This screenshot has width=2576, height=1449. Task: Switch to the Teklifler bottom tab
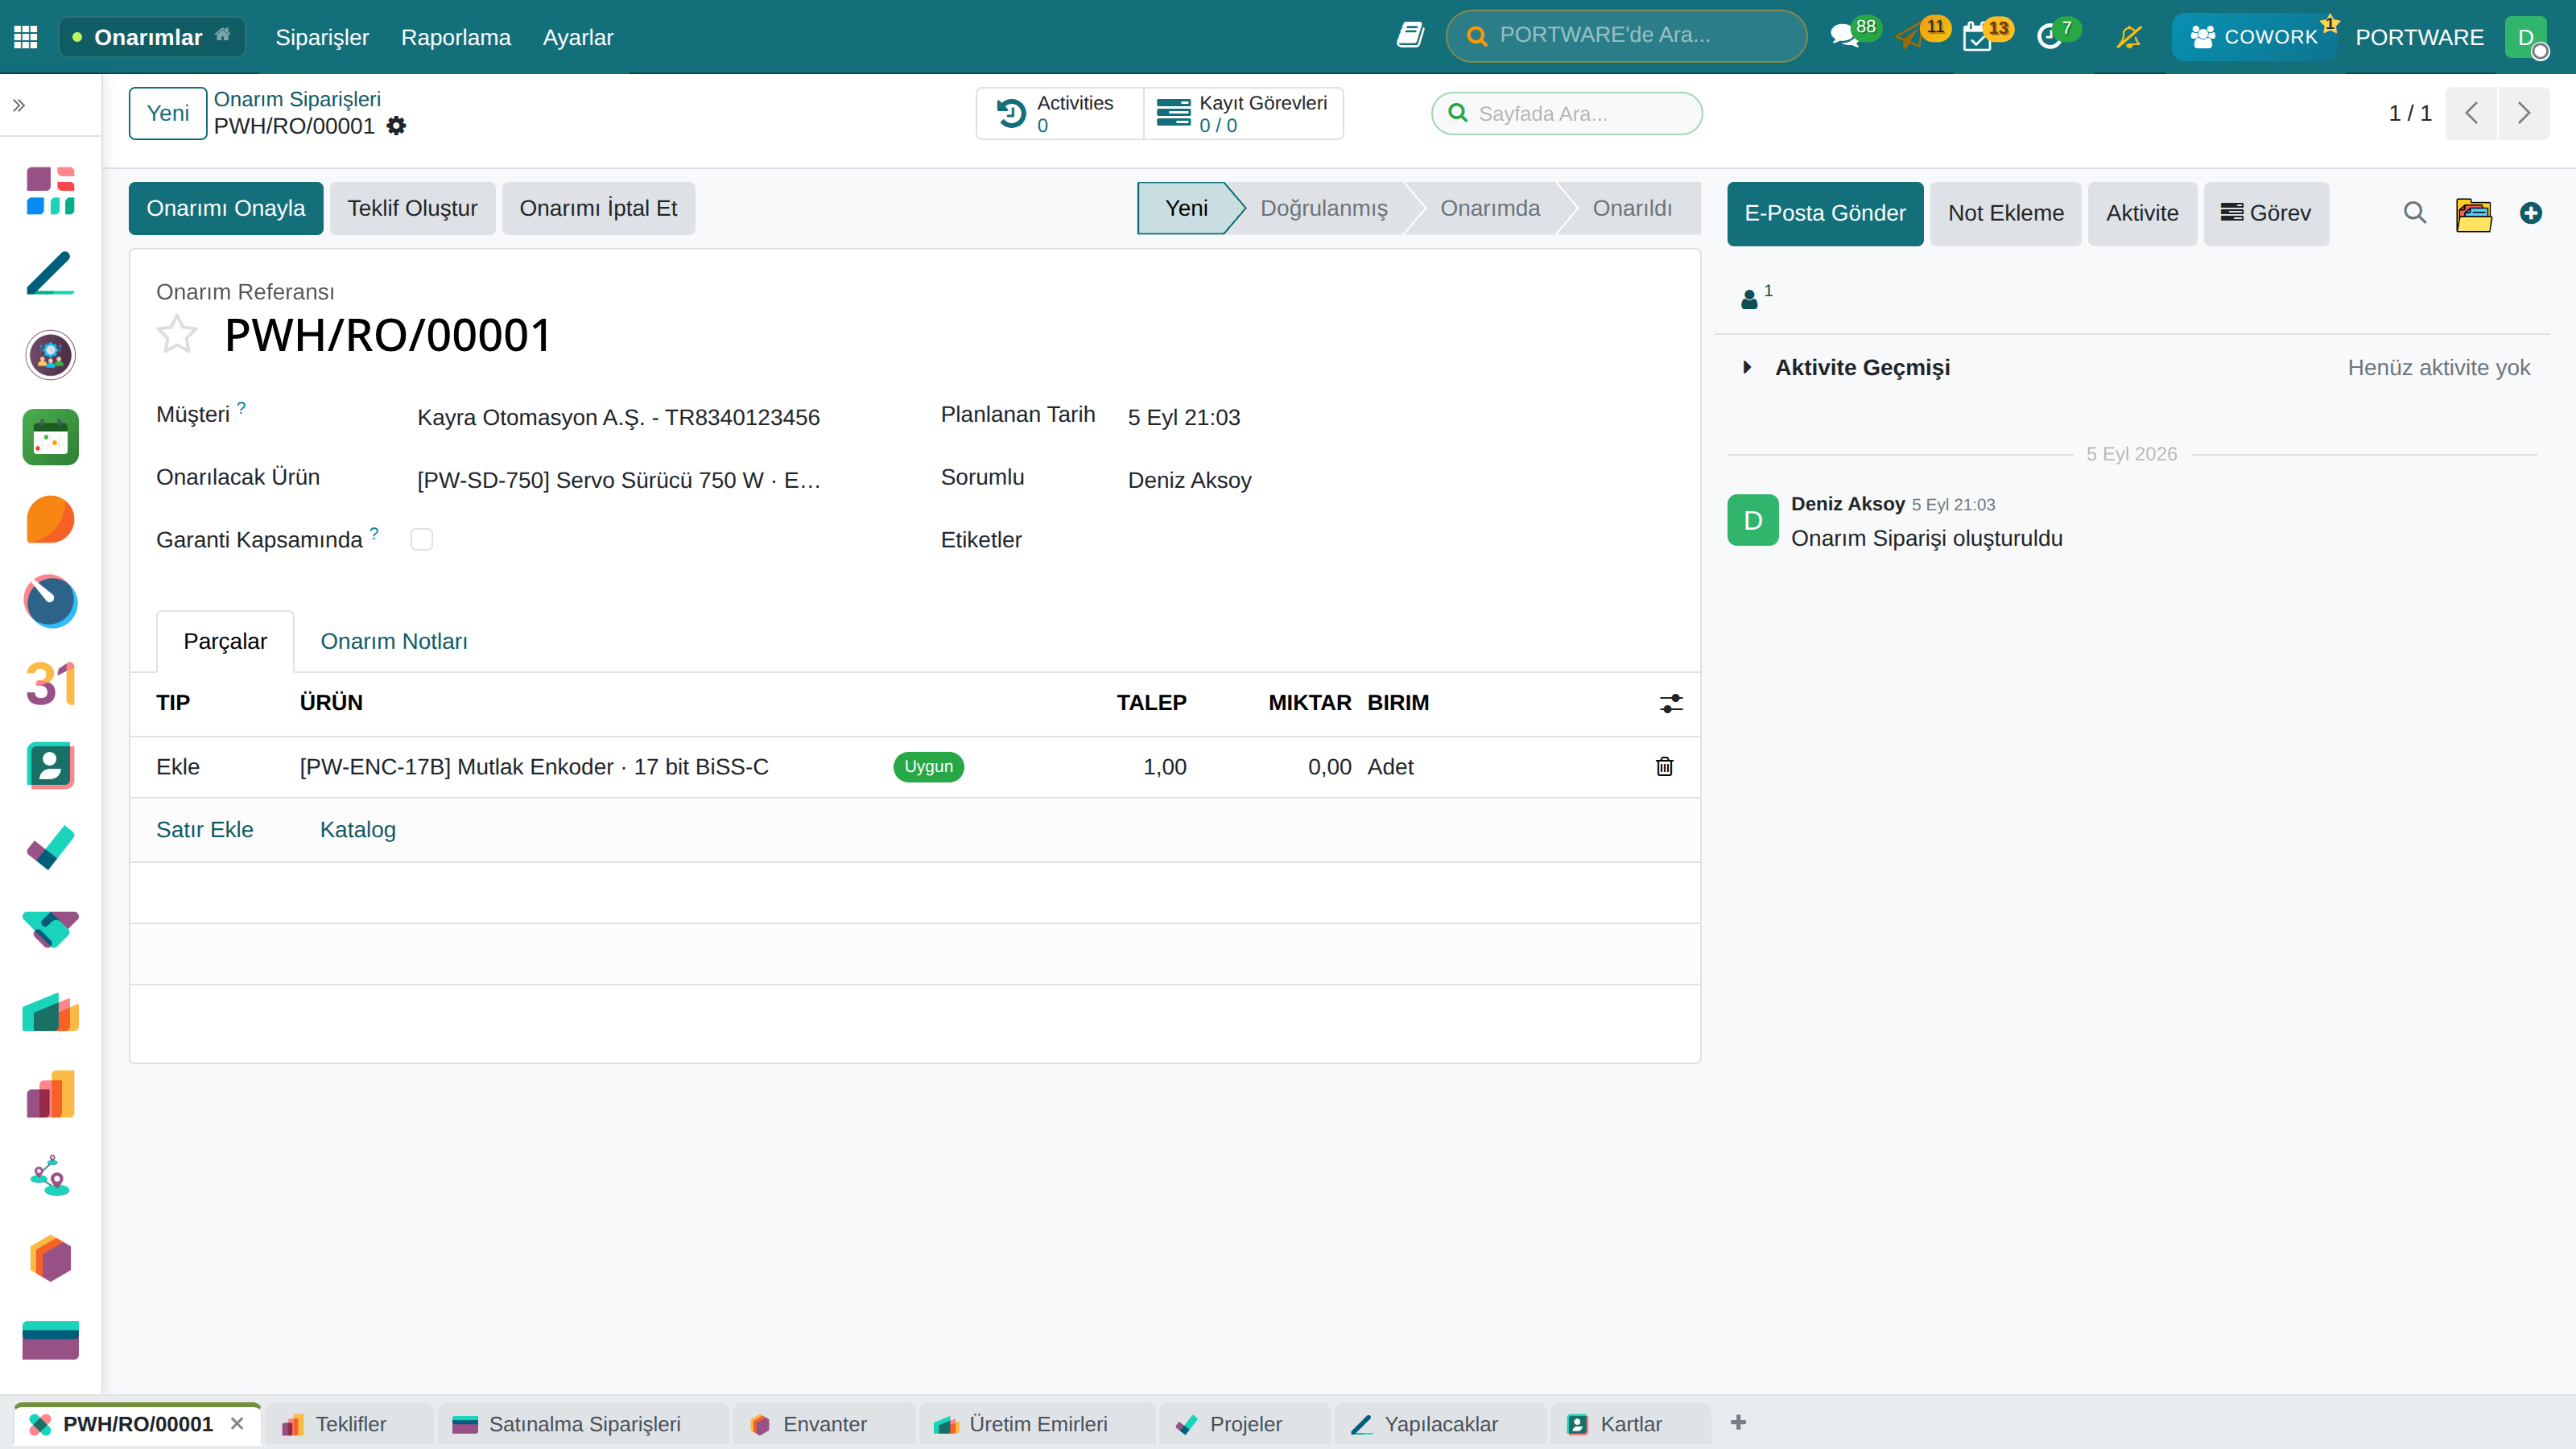tap(349, 1424)
